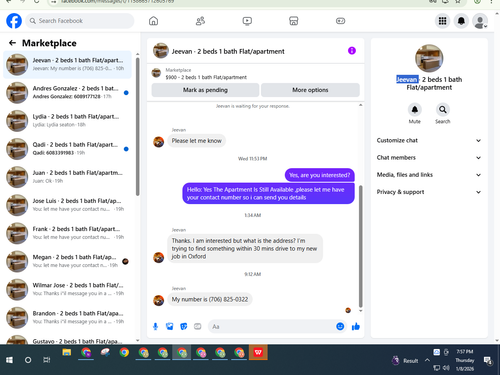Screen dimensions: 500x375
Task: Go back using the Marketplace arrow
Action: [x=12, y=43]
